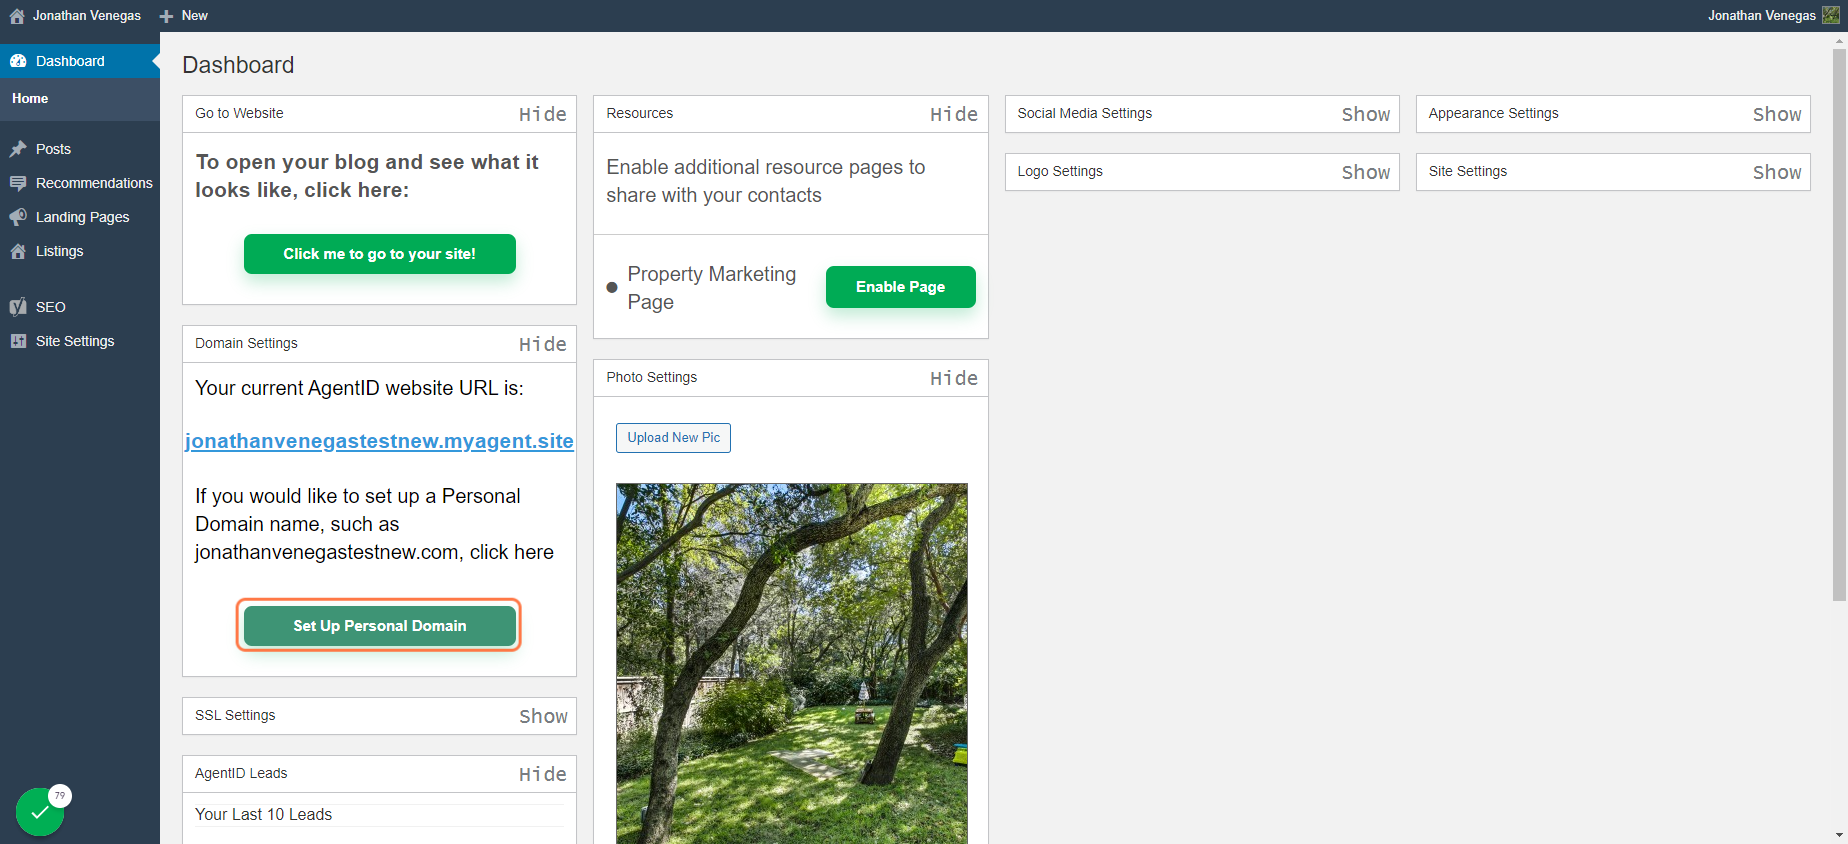
Task: Open the user avatar in top bar
Action: (x=1830, y=15)
